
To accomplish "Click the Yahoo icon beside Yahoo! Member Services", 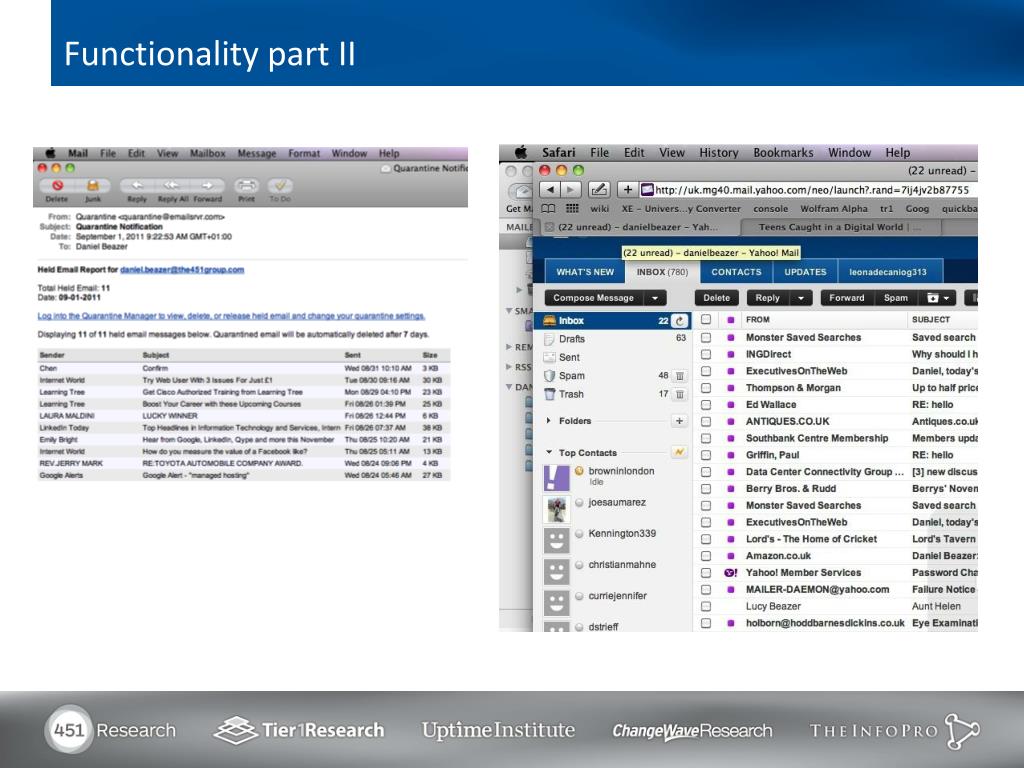I will 730,573.
